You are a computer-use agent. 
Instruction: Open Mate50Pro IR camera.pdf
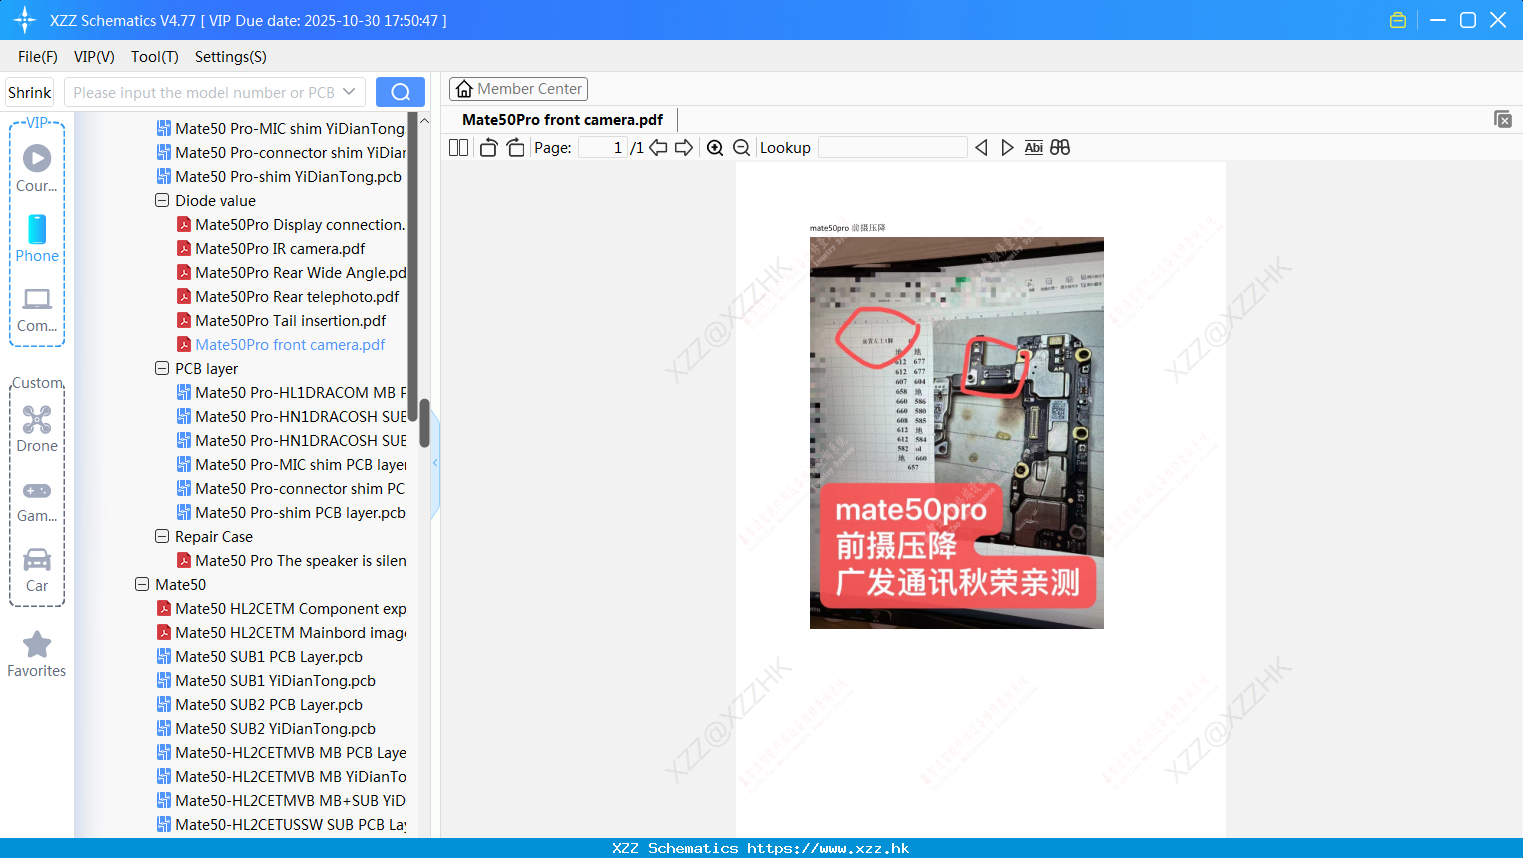click(x=280, y=248)
